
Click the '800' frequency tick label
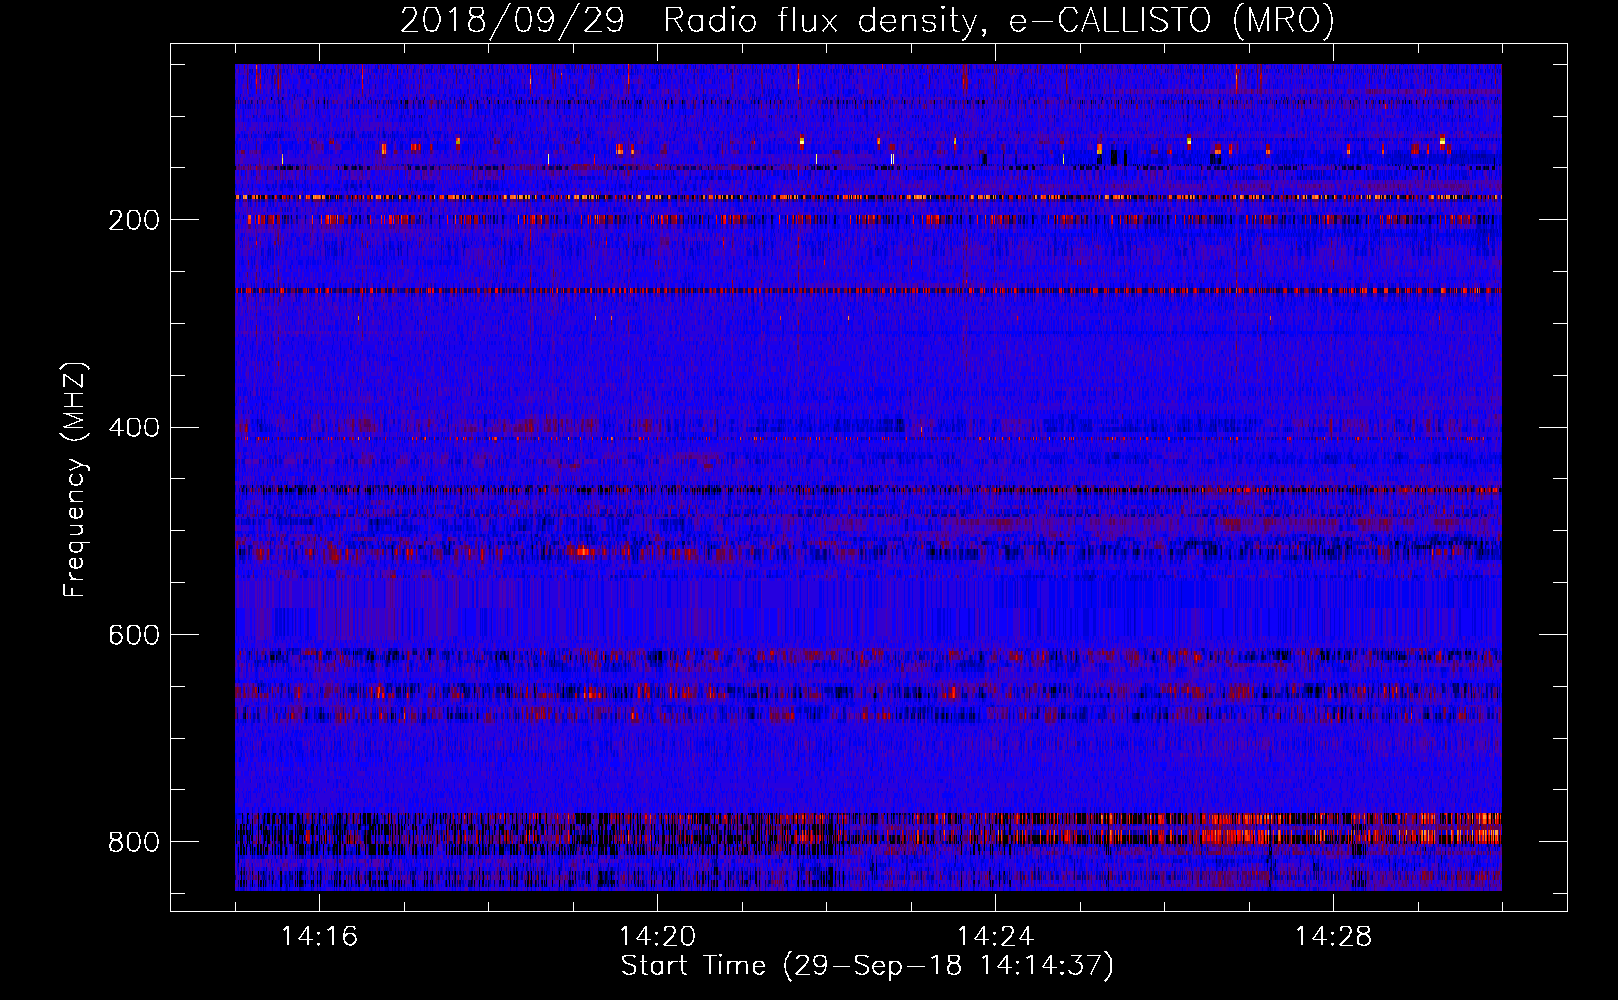point(134,842)
